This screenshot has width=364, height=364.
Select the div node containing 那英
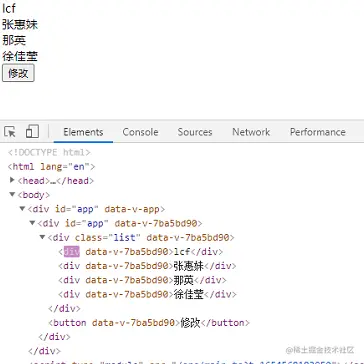142,280
